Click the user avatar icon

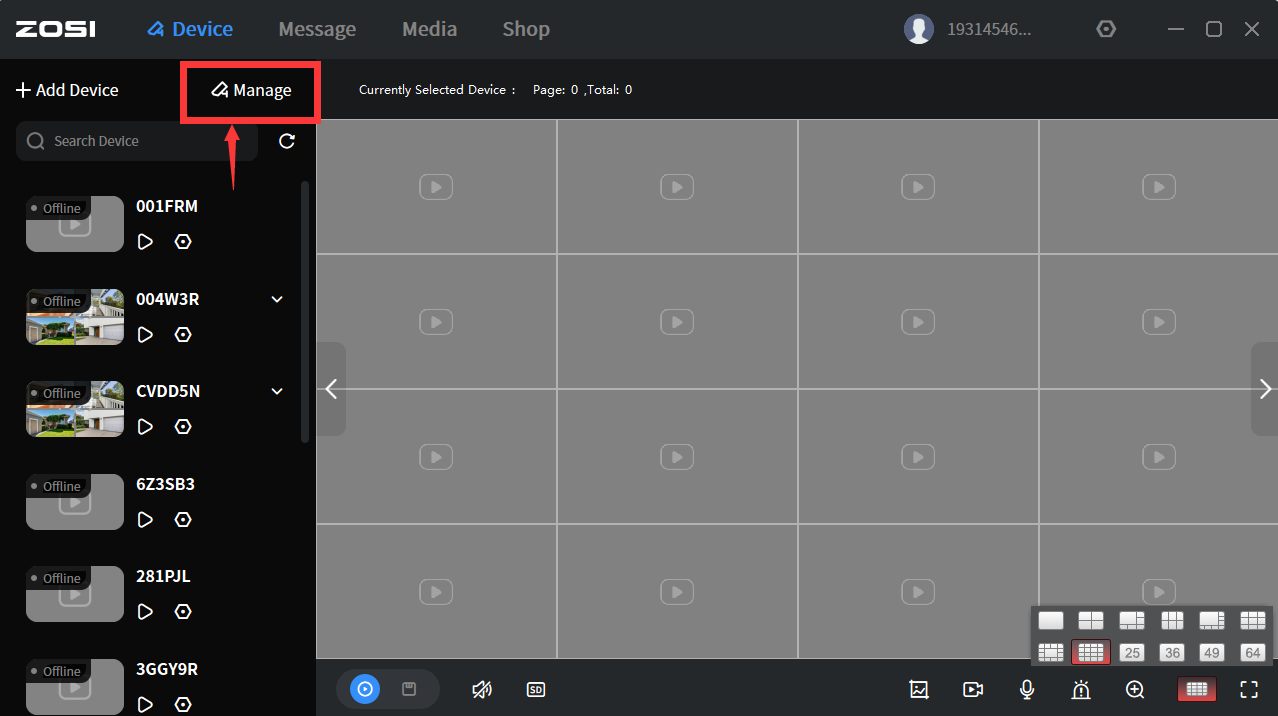(x=919, y=29)
